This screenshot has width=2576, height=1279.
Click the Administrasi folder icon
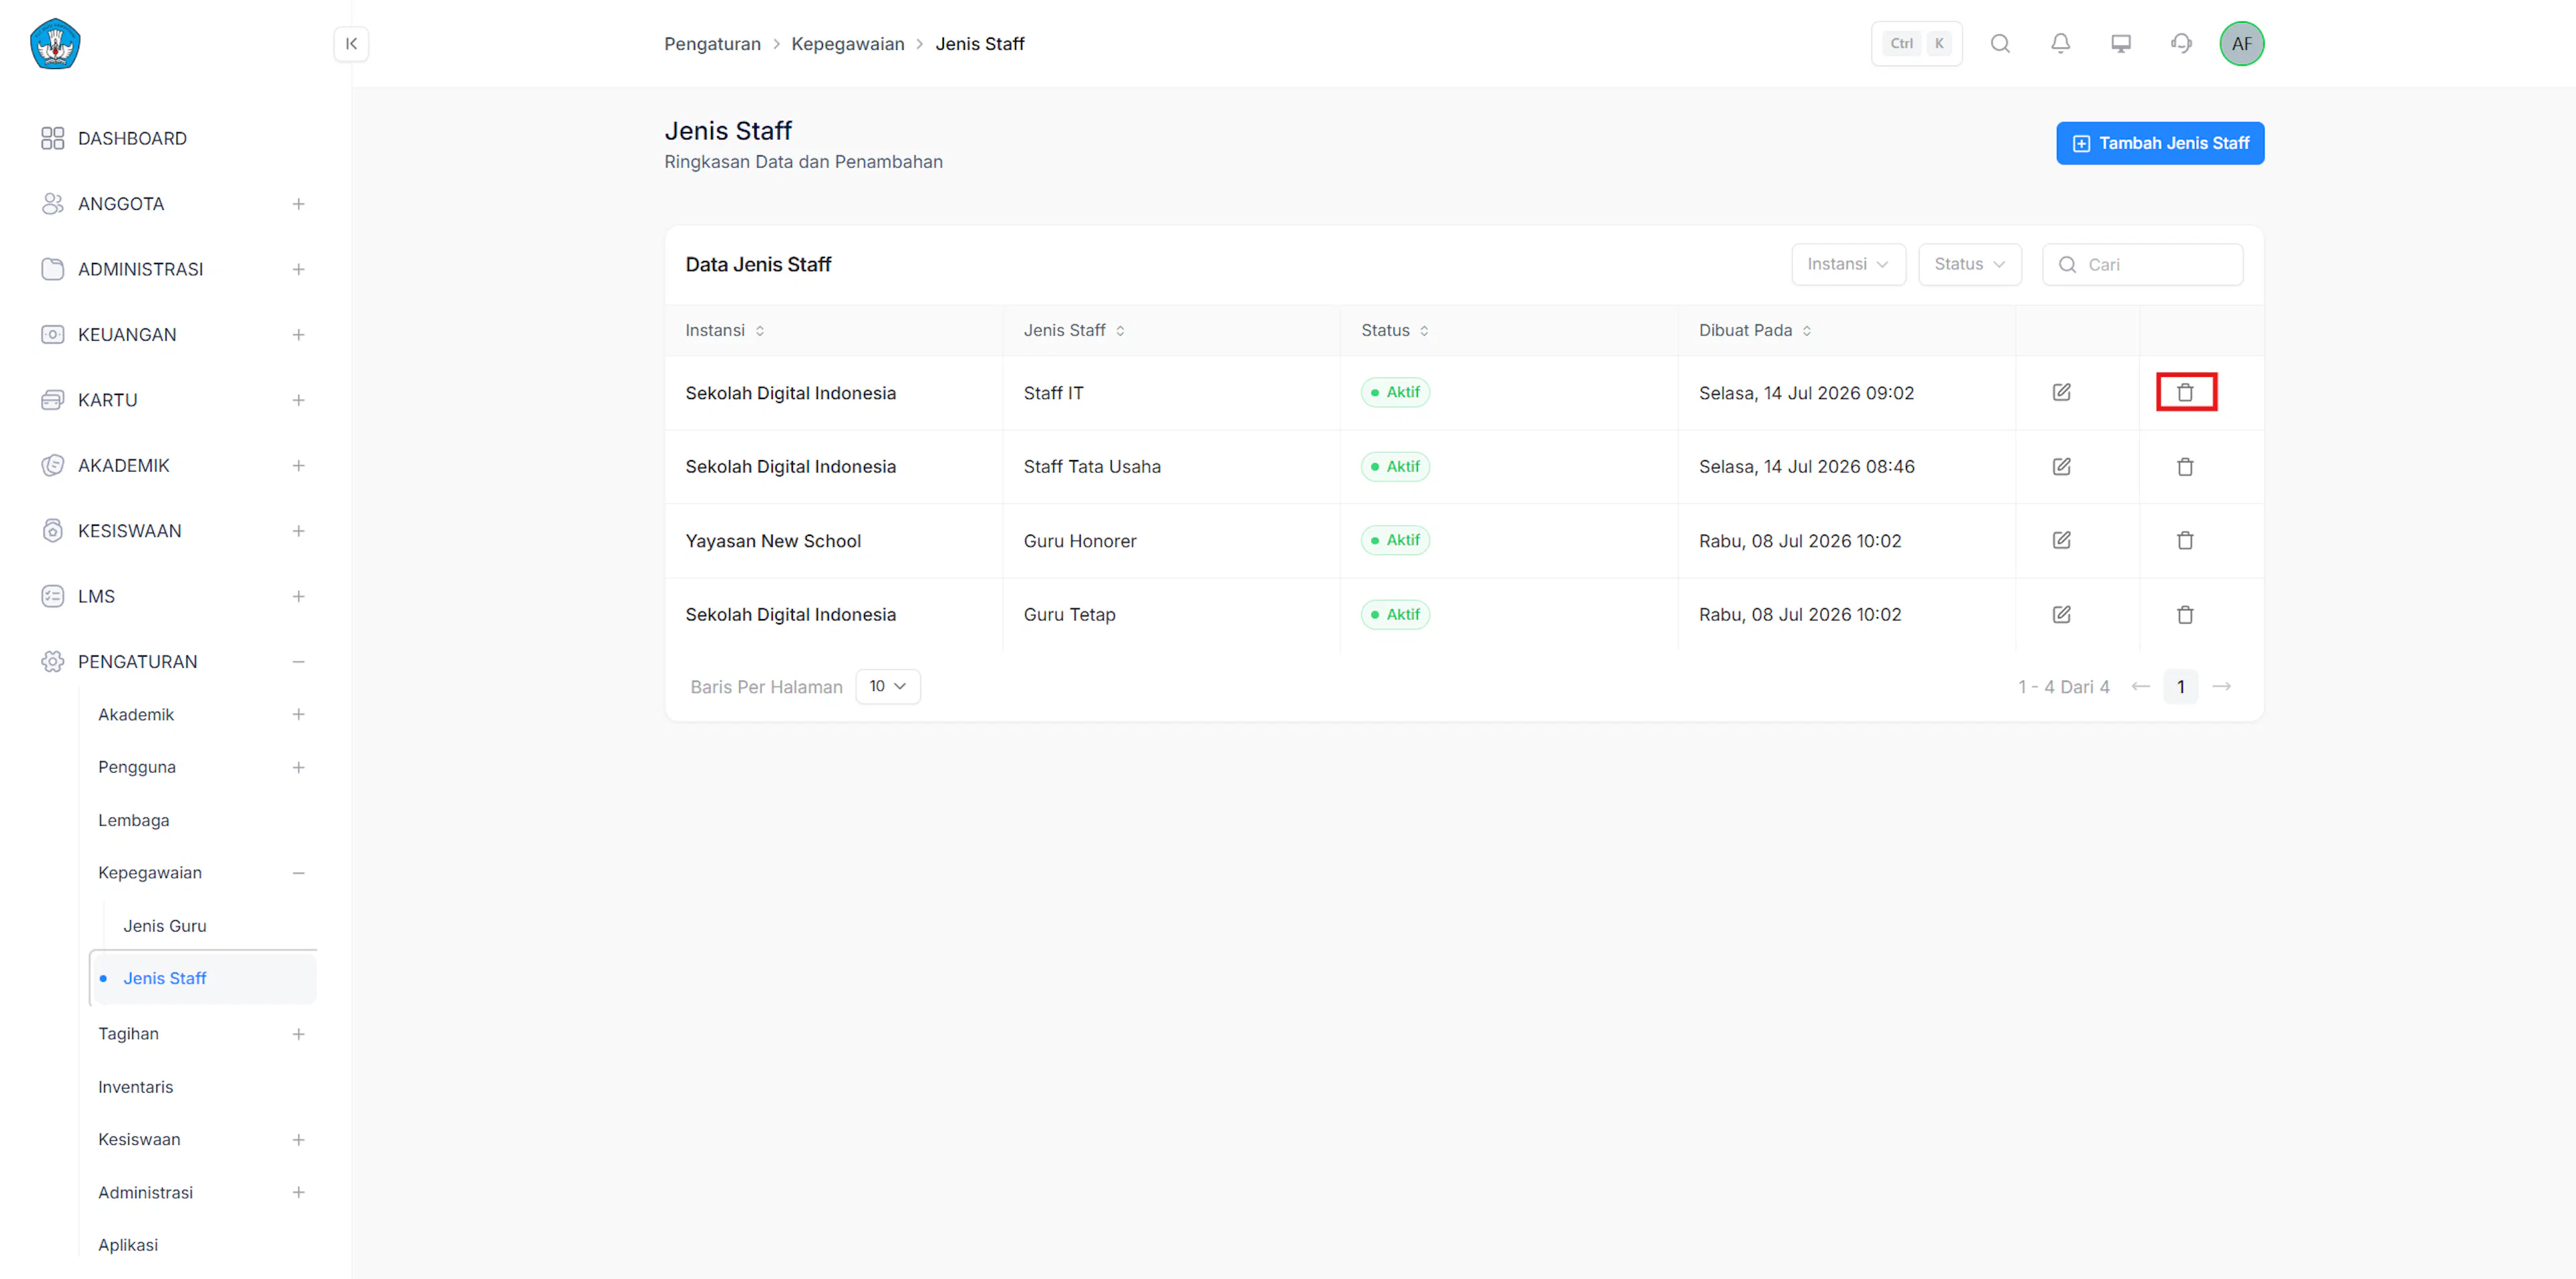[52, 269]
